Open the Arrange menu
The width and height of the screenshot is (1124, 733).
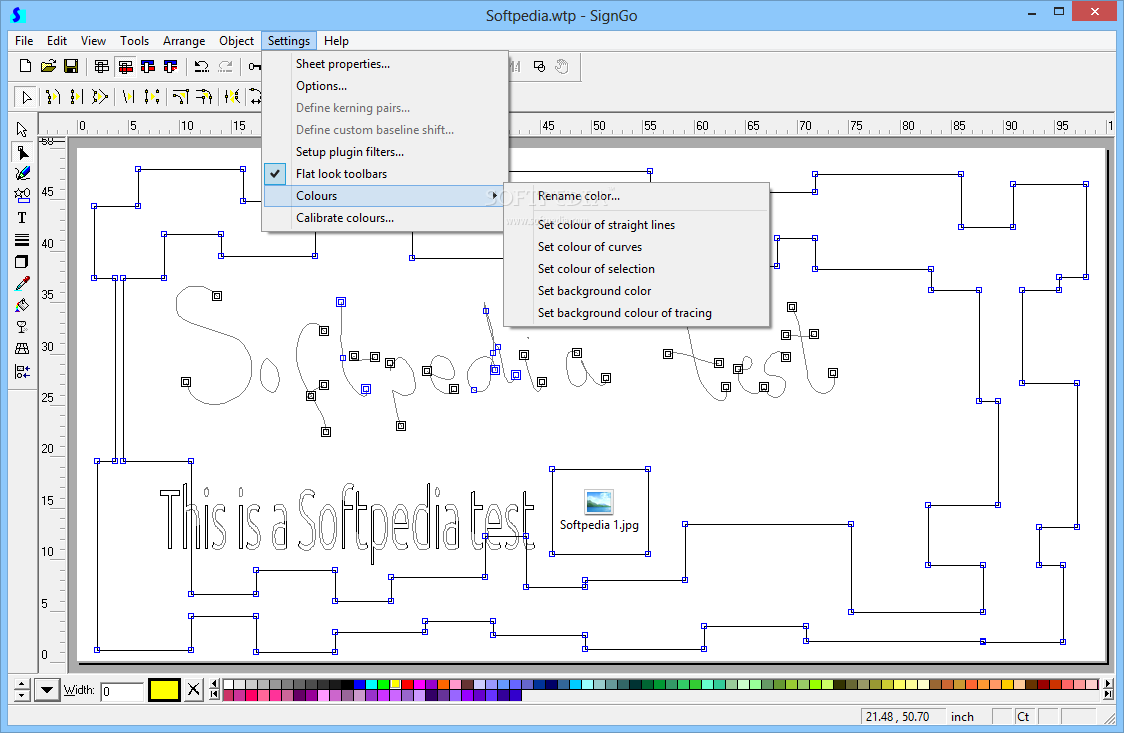click(x=184, y=41)
